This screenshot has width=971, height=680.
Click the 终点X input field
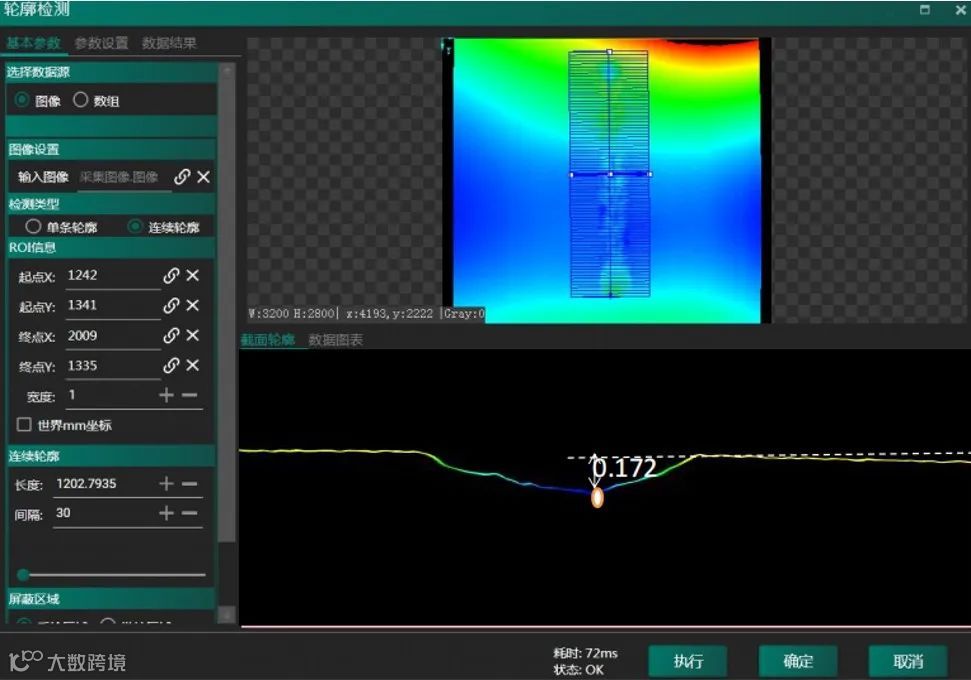pos(113,336)
